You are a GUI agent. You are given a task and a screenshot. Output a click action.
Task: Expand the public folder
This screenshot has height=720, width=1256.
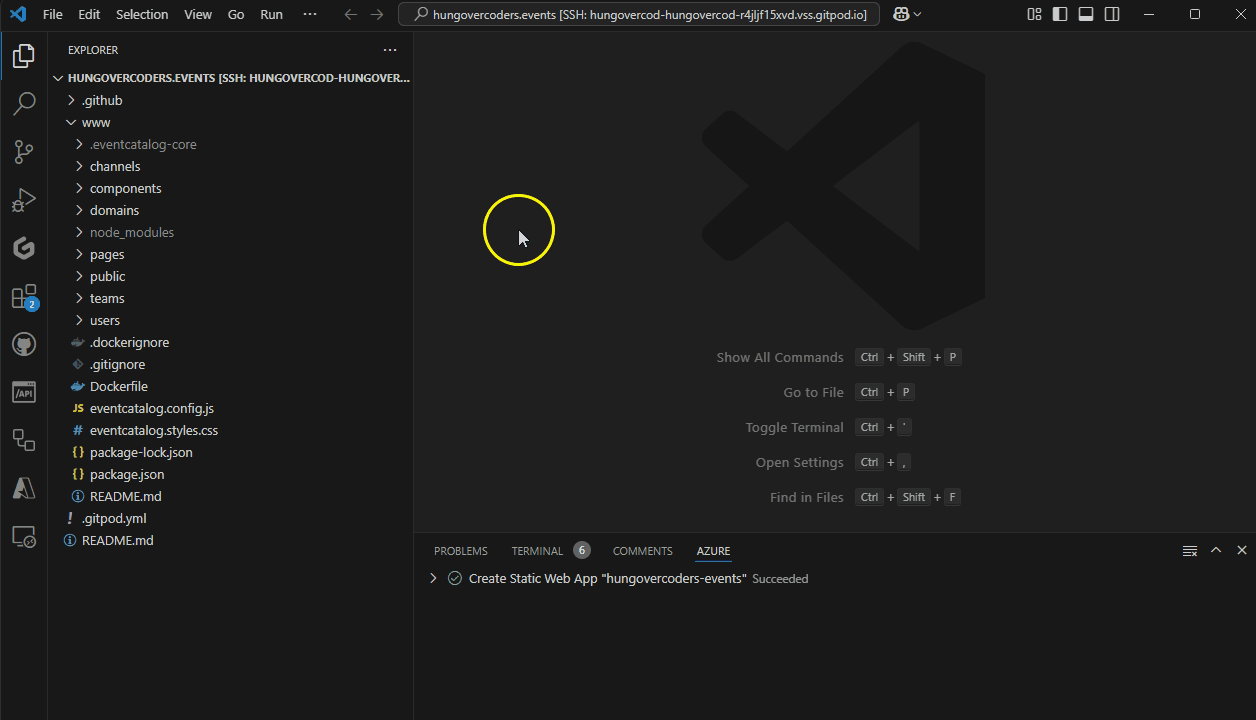(x=79, y=276)
